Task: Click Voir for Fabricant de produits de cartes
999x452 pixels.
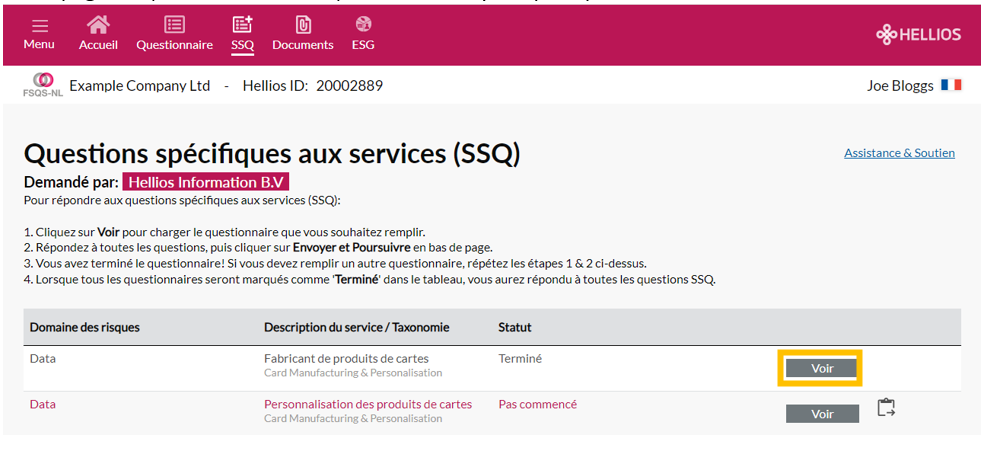Action: click(822, 368)
